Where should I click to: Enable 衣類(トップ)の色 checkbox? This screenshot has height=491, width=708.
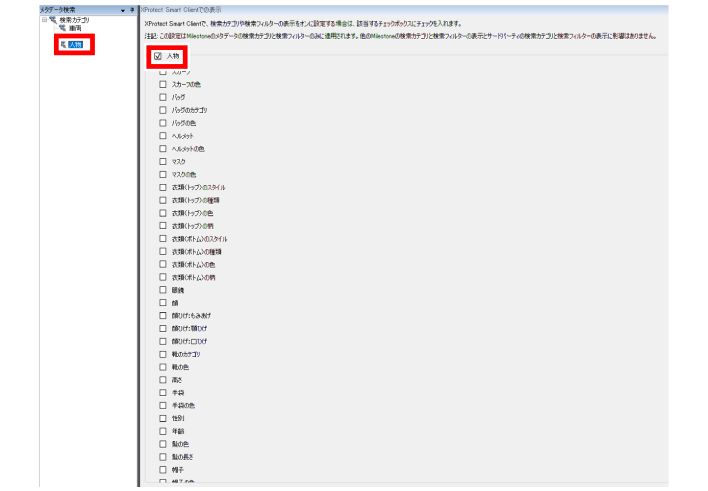[163, 213]
